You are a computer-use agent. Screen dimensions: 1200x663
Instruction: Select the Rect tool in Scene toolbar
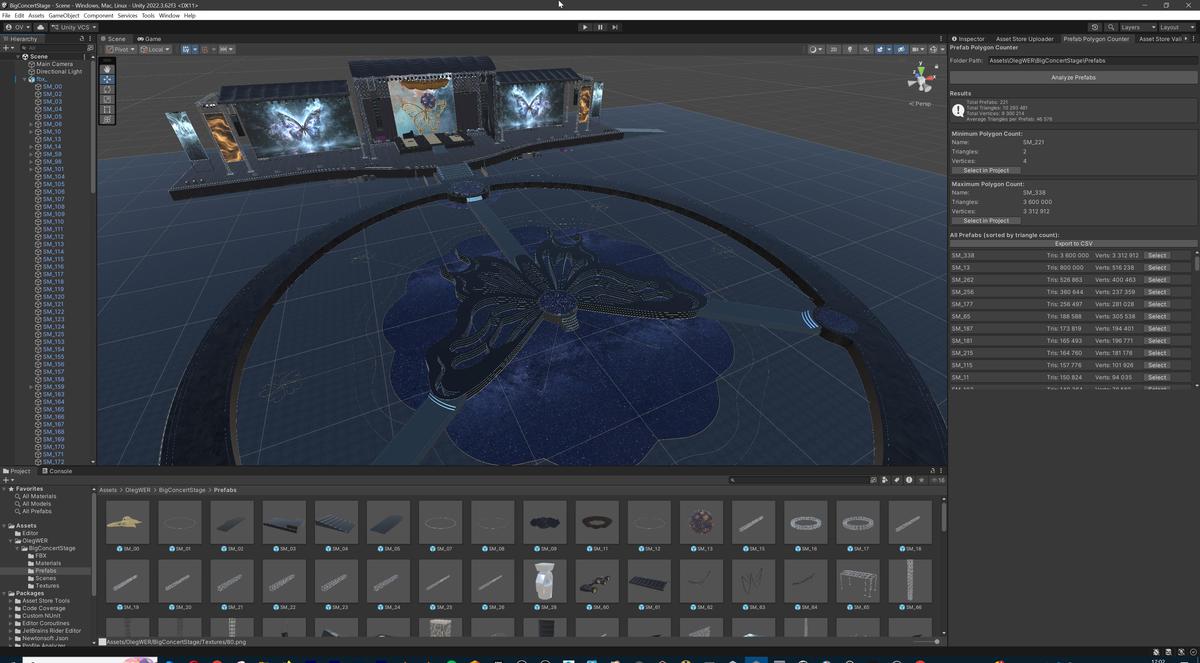coord(107,109)
